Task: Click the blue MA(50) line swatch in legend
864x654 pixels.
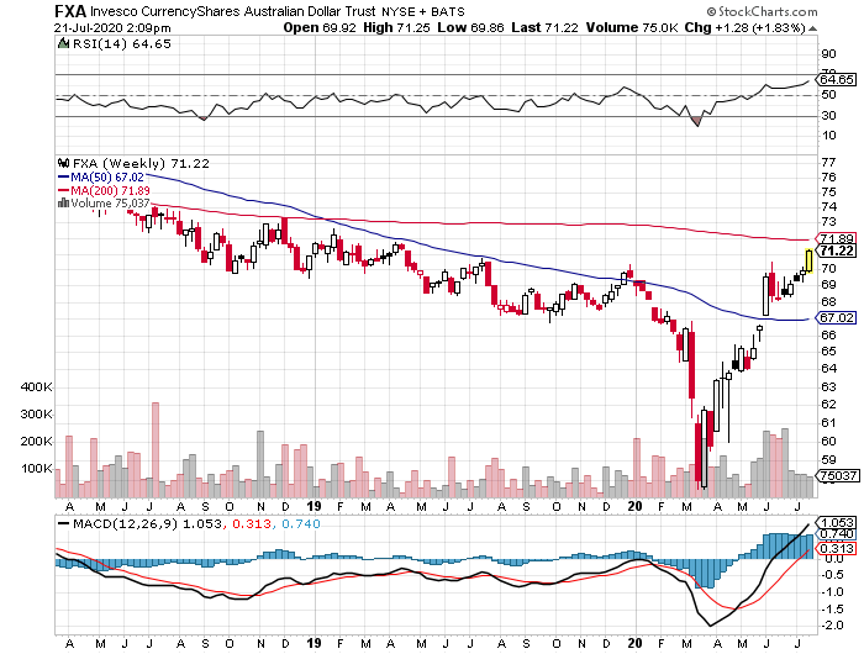Action: coord(63,177)
